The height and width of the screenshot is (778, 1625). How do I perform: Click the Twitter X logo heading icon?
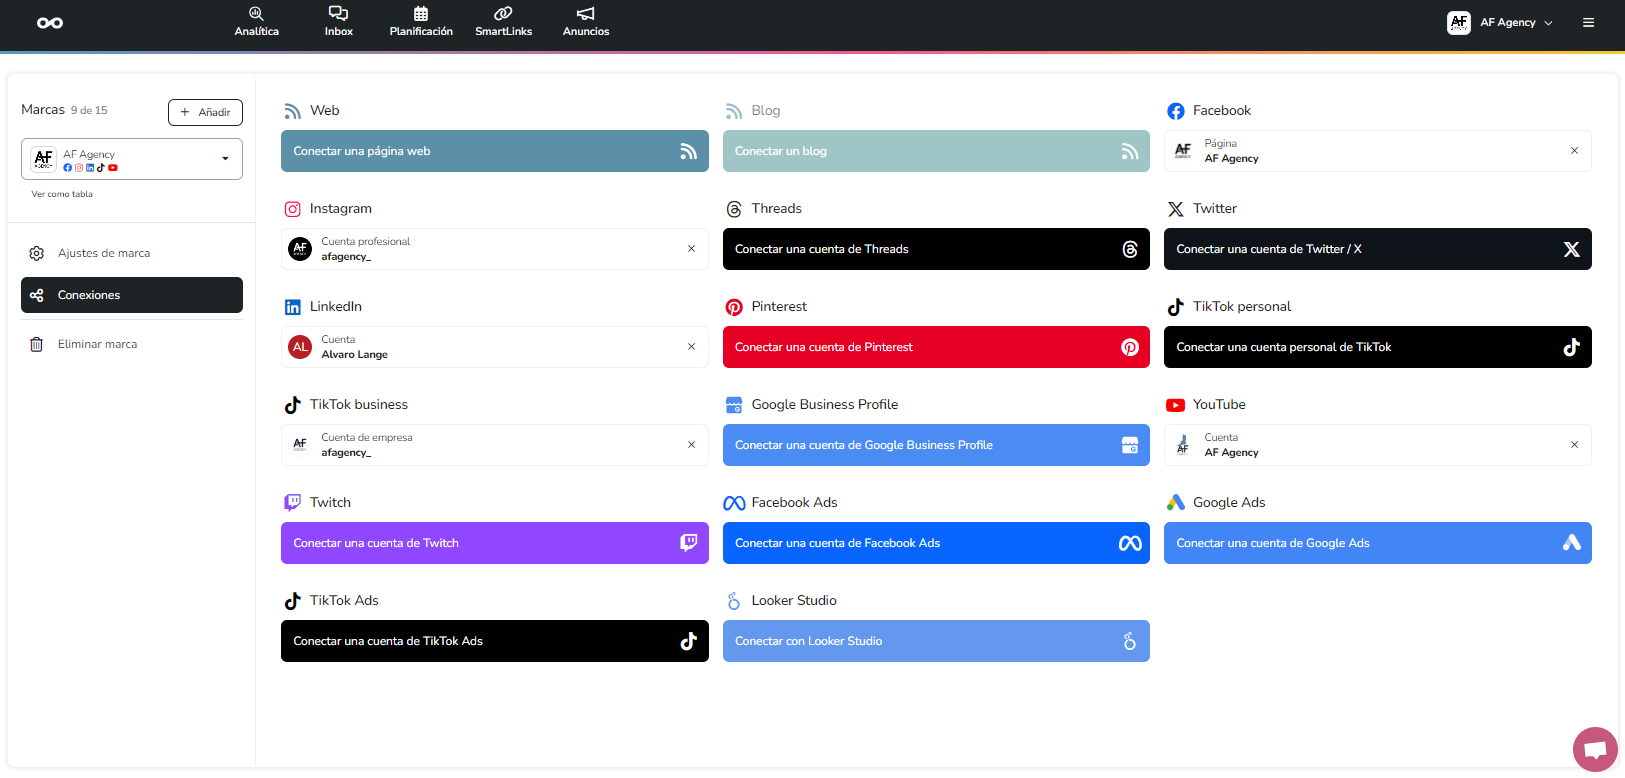coord(1176,209)
